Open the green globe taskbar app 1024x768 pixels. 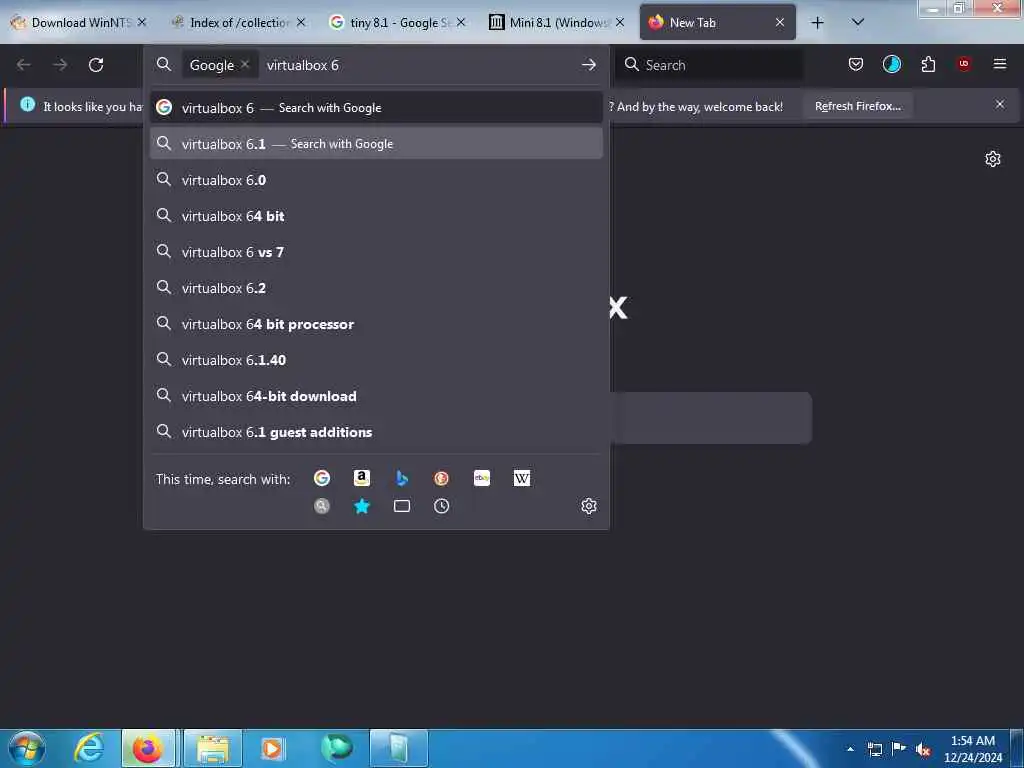pos(337,748)
